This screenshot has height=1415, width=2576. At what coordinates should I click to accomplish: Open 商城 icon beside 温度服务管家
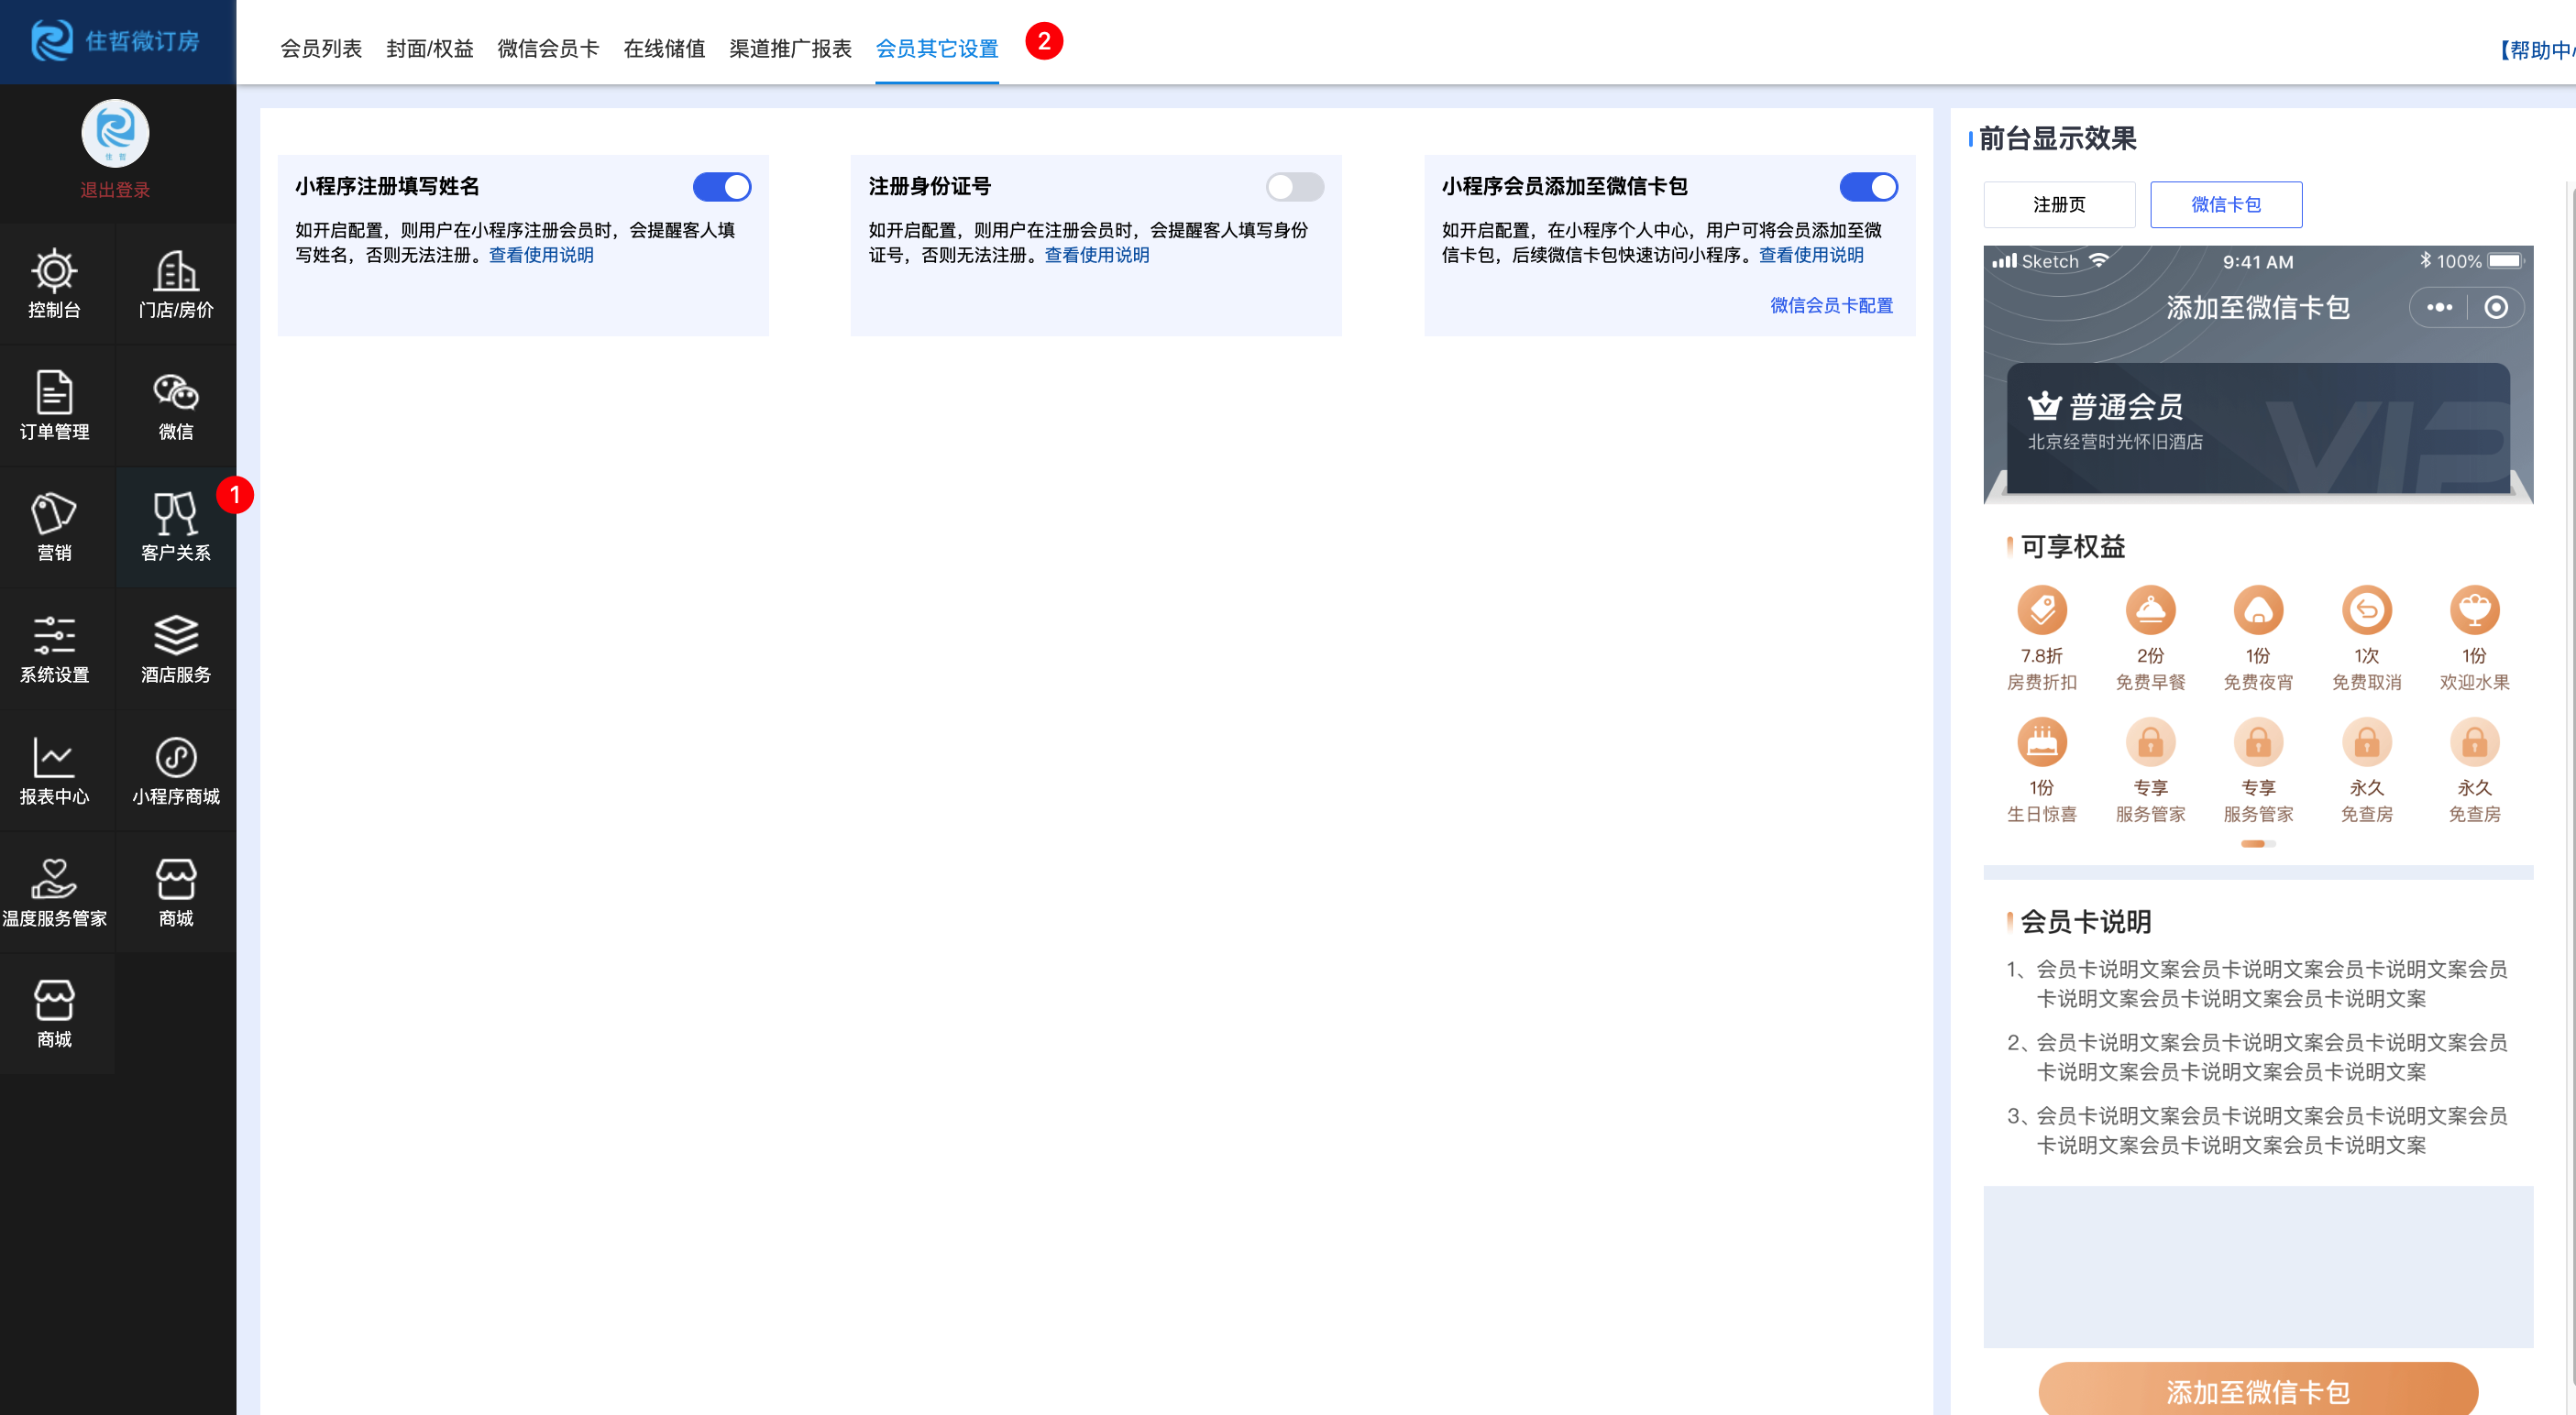175,892
